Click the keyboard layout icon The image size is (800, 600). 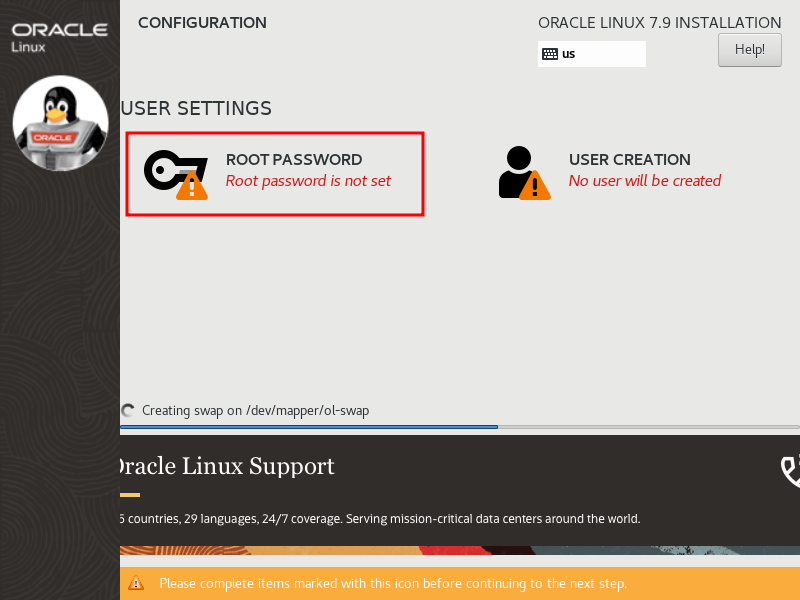549,54
